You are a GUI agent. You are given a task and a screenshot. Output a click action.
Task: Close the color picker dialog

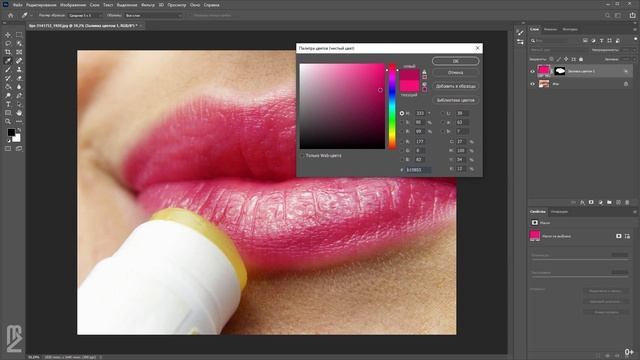coord(478,48)
